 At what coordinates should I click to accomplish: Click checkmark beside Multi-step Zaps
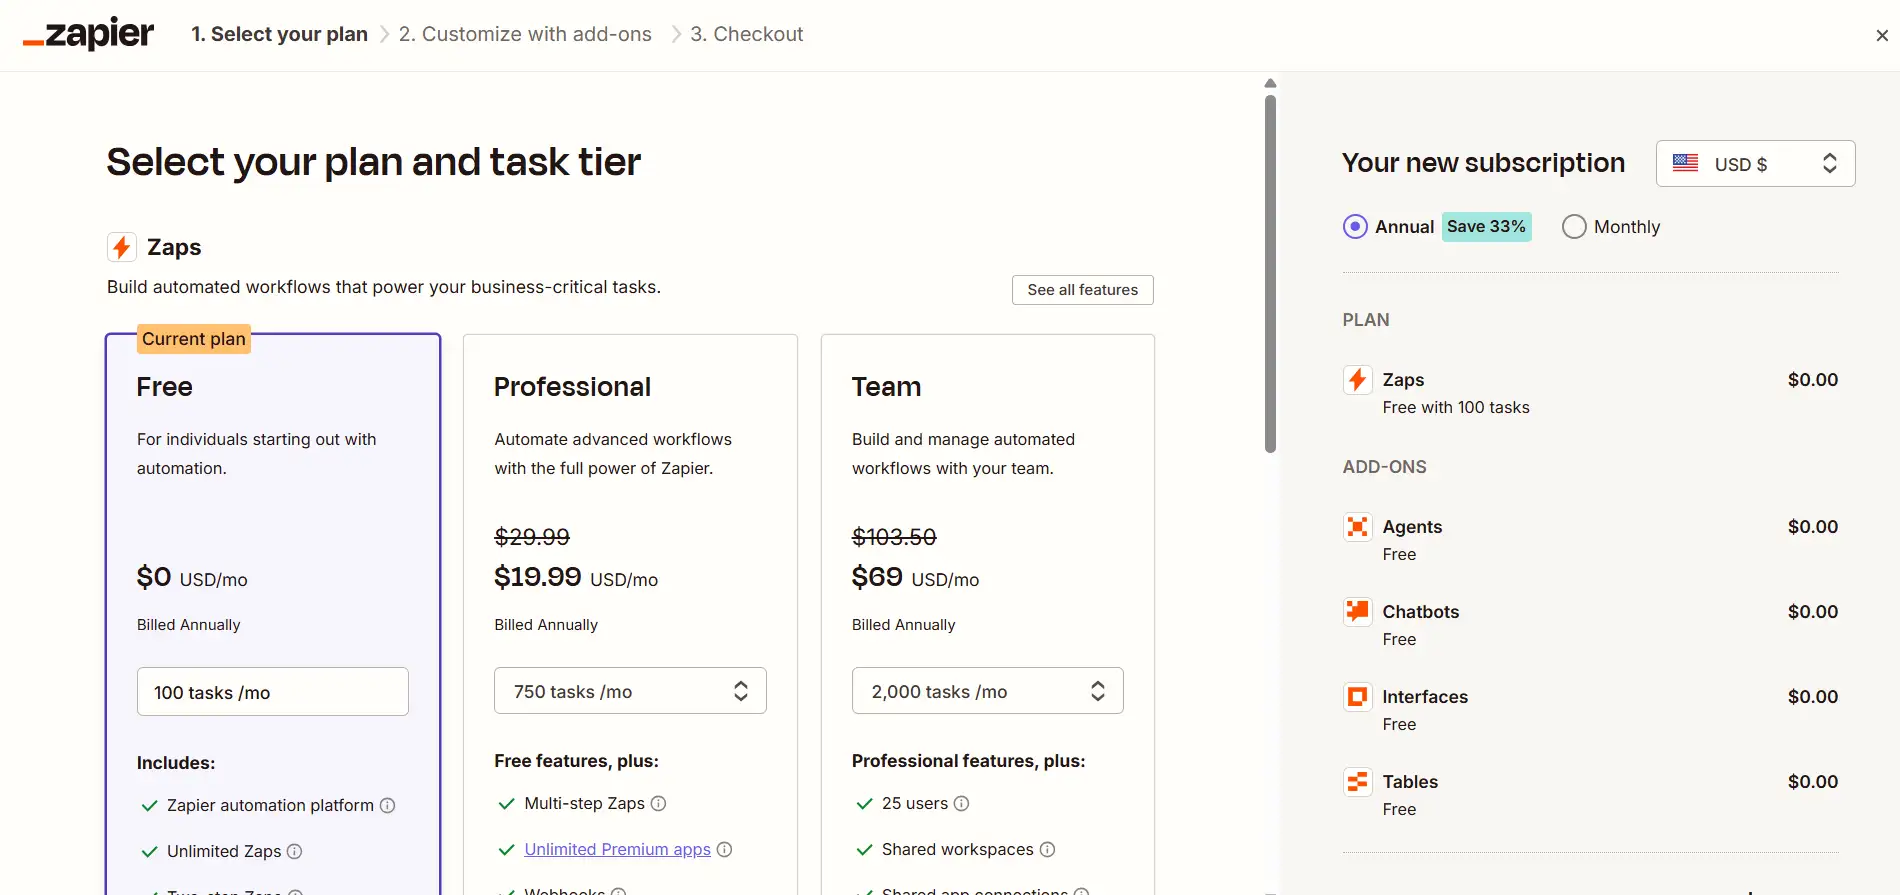506,803
